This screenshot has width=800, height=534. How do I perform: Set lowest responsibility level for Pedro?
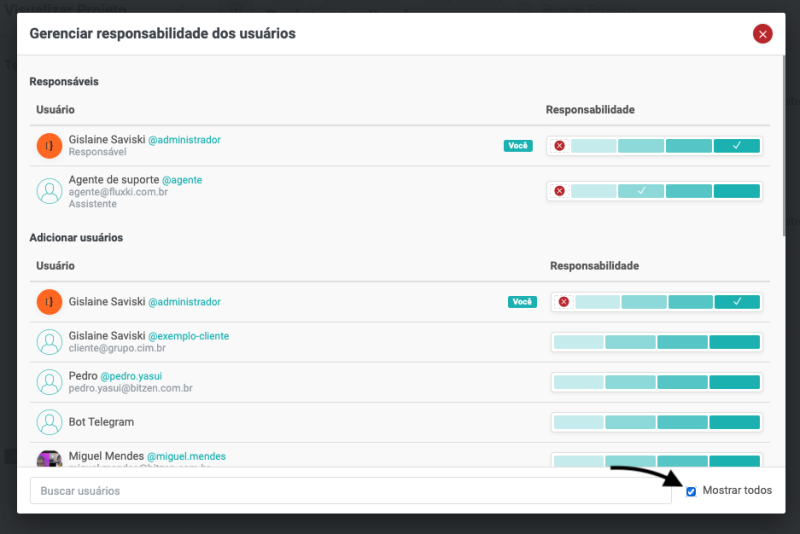pyautogui.click(x=578, y=382)
